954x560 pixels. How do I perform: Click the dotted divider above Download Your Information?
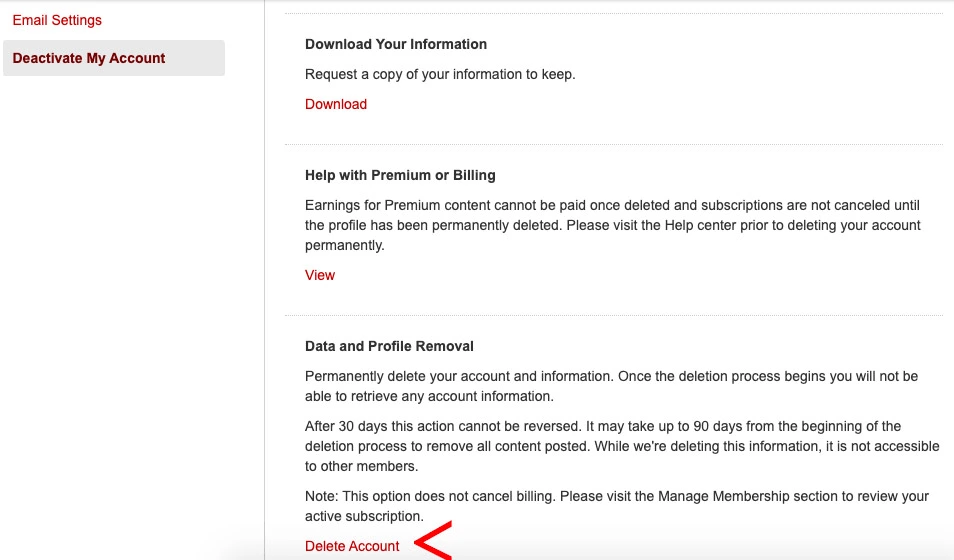(x=614, y=13)
